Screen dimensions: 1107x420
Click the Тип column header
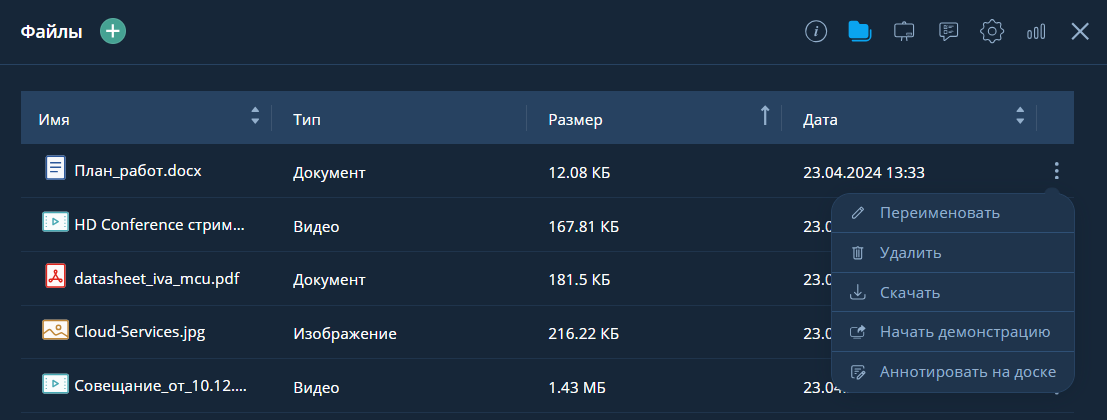(306, 120)
